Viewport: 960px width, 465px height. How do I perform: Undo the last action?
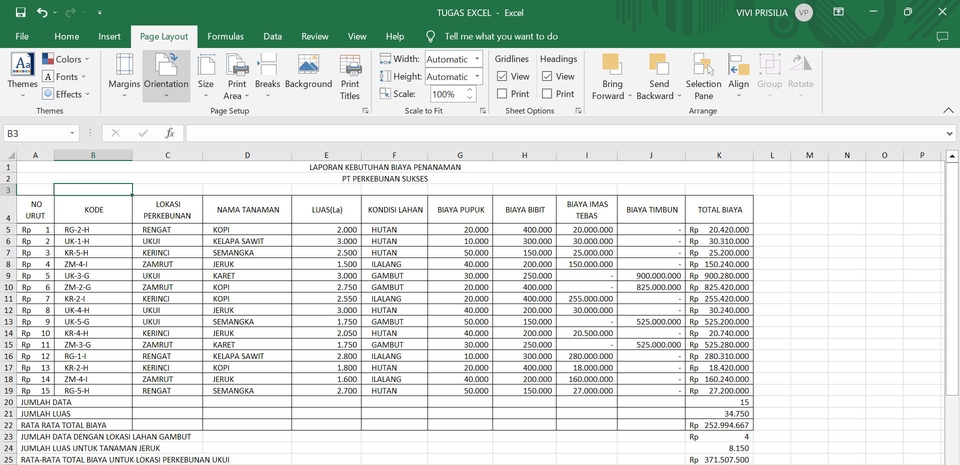(42, 12)
